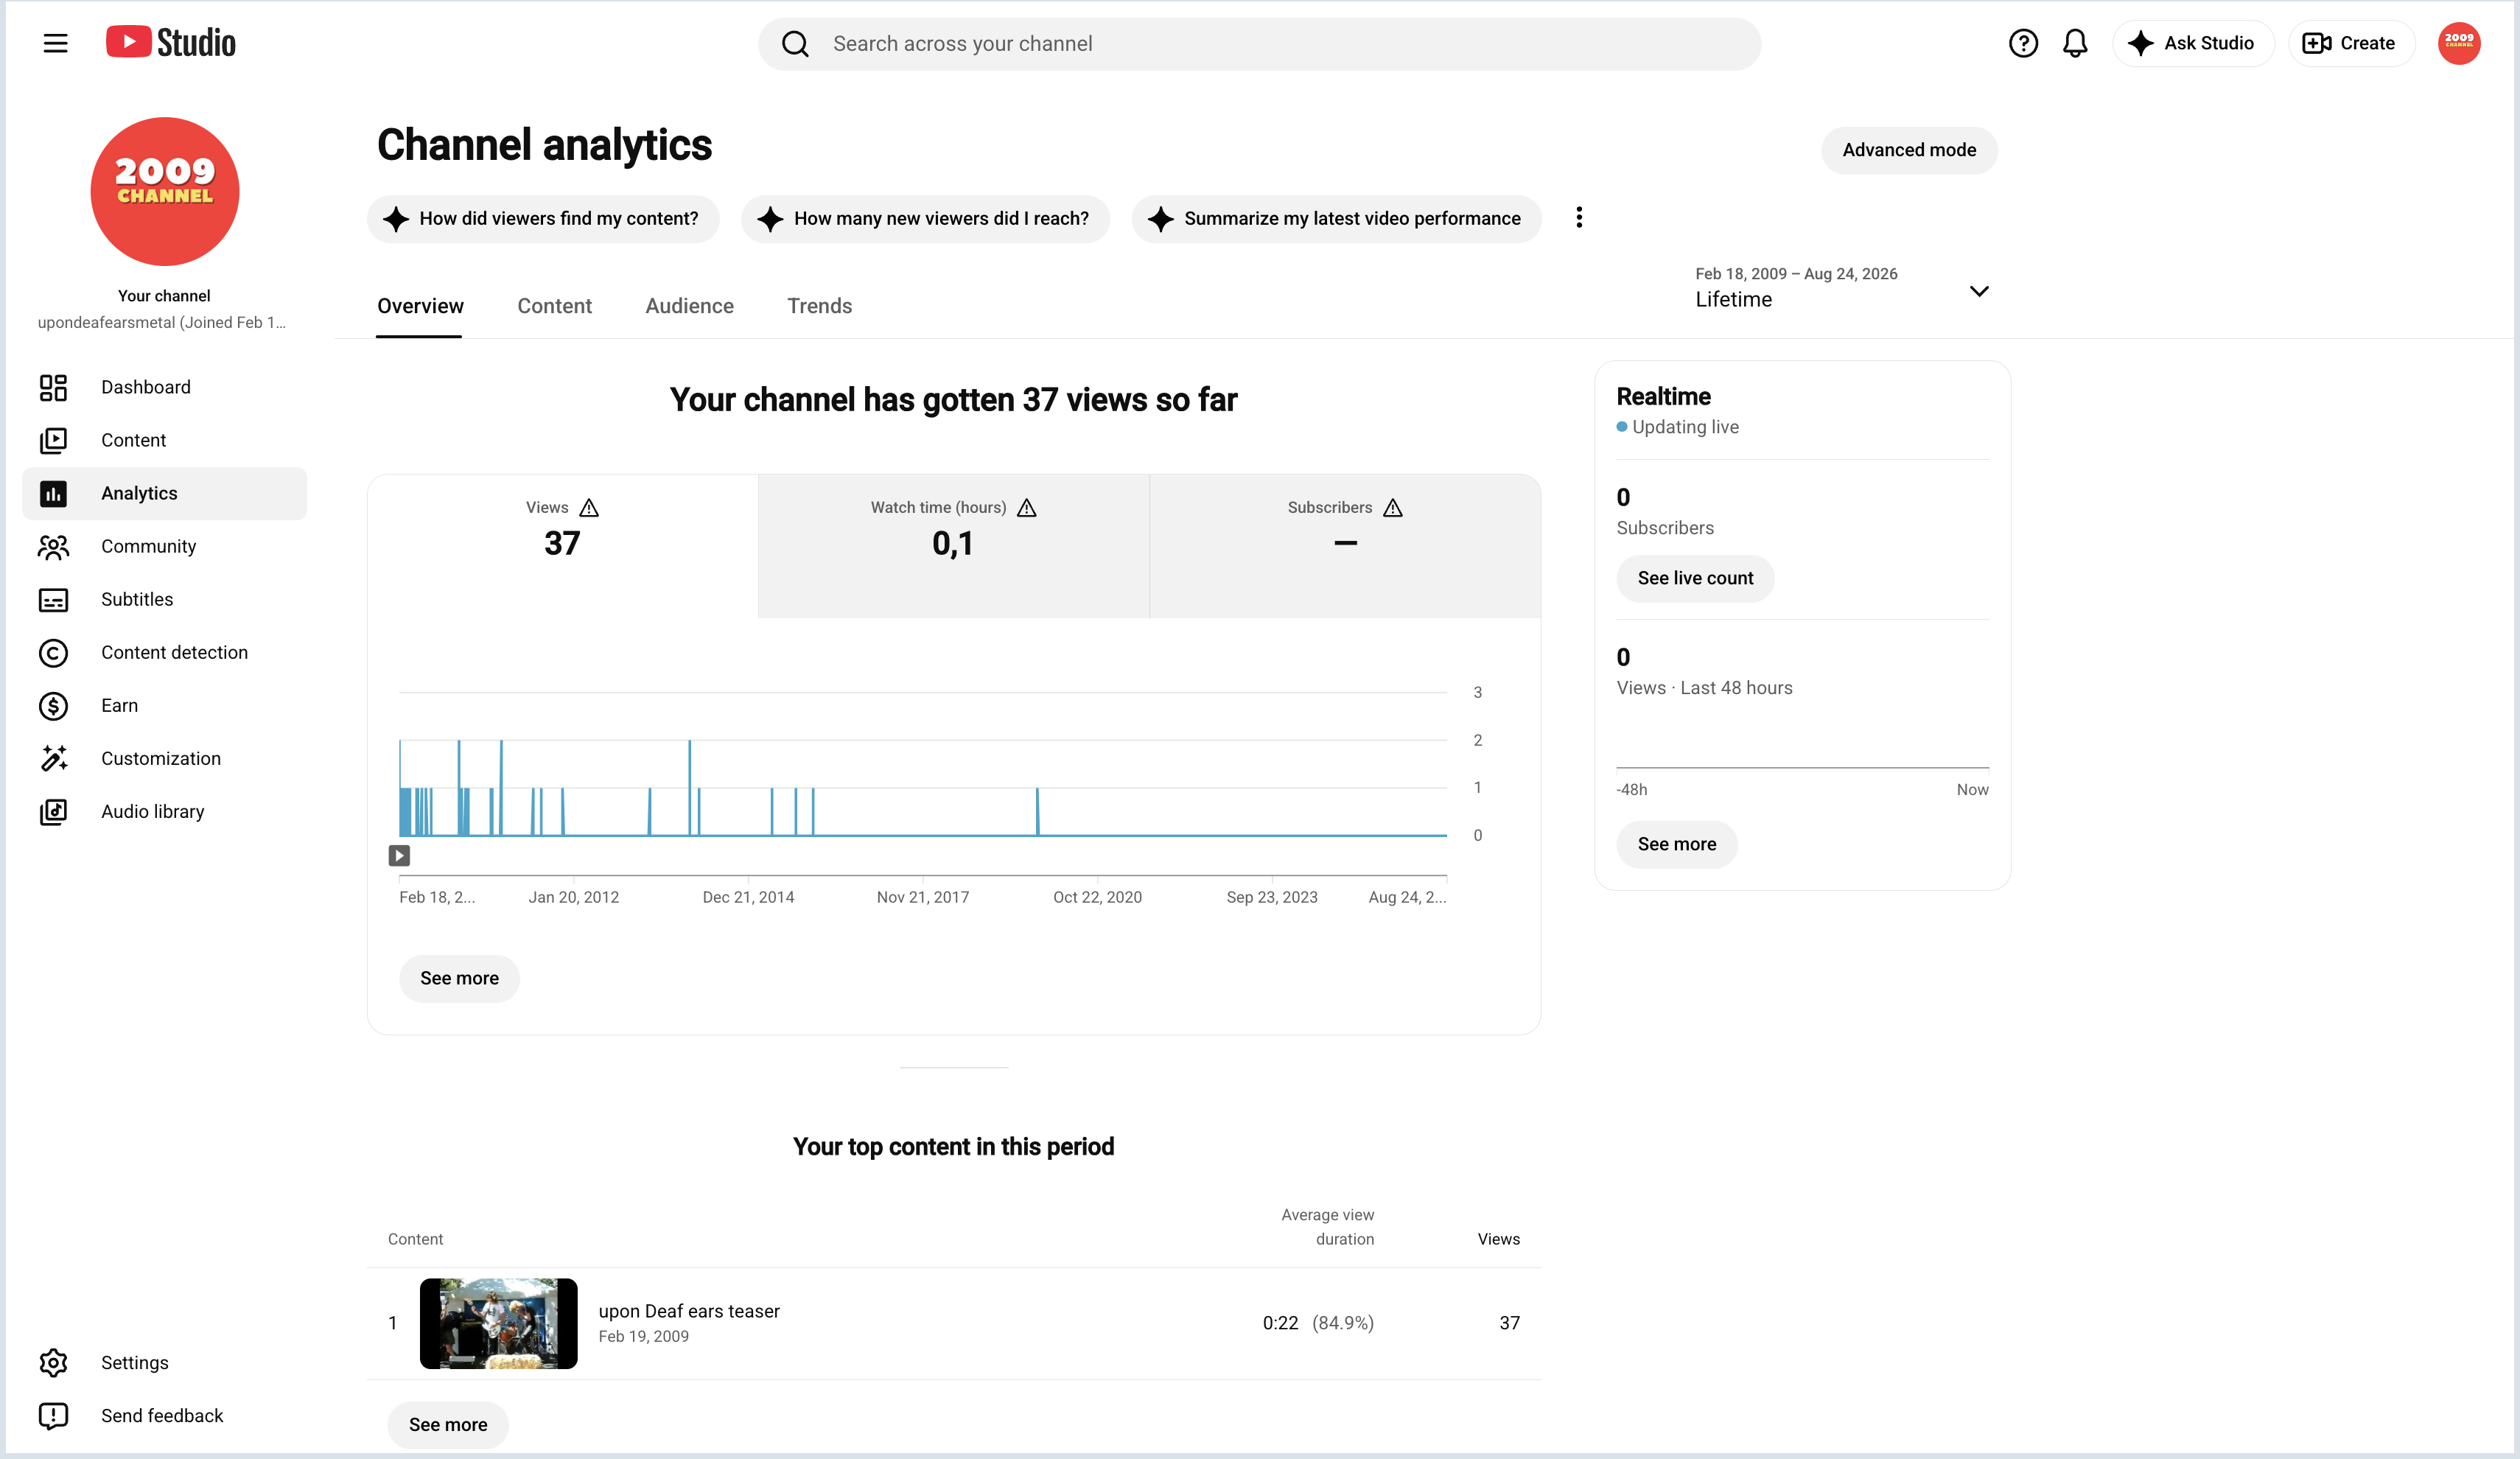This screenshot has width=2520, height=1459.
Task: Open Subtitles section label
Action: (137, 599)
